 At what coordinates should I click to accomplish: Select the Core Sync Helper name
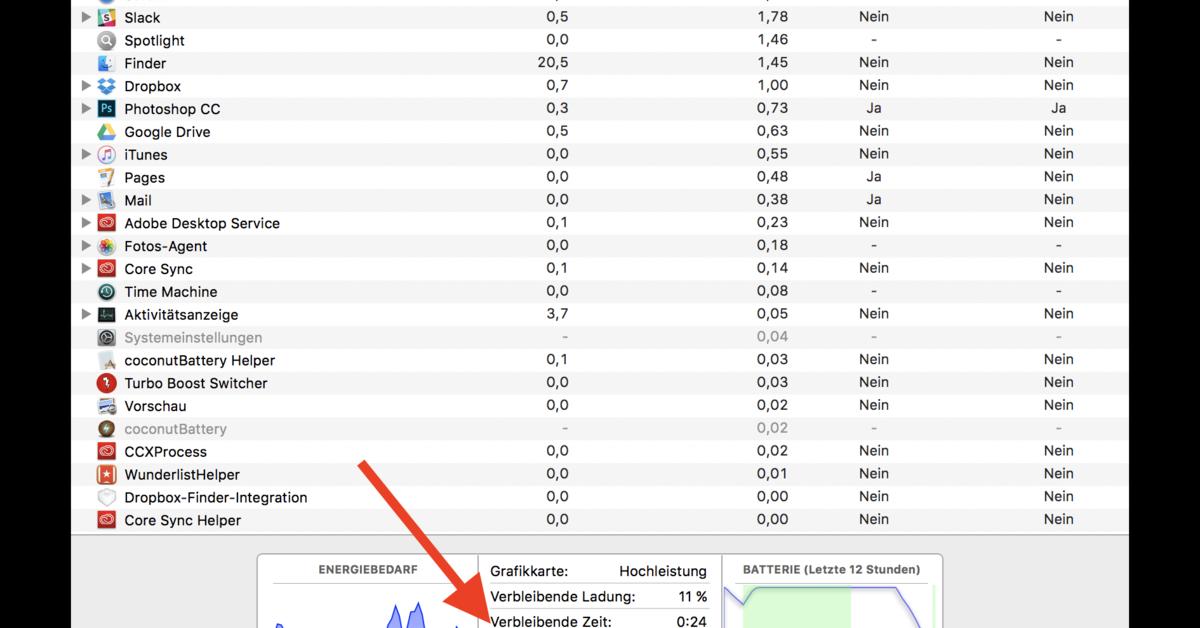click(x=183, y=520)
